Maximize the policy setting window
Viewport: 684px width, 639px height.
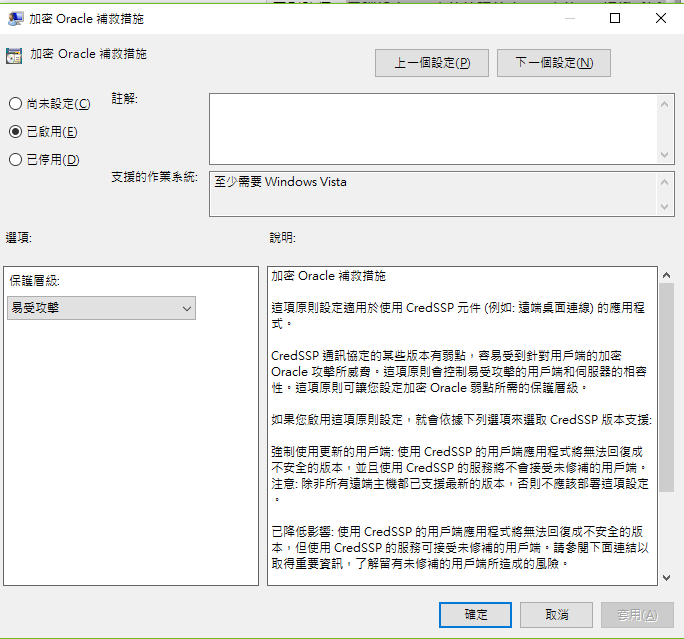click(615, 18)
